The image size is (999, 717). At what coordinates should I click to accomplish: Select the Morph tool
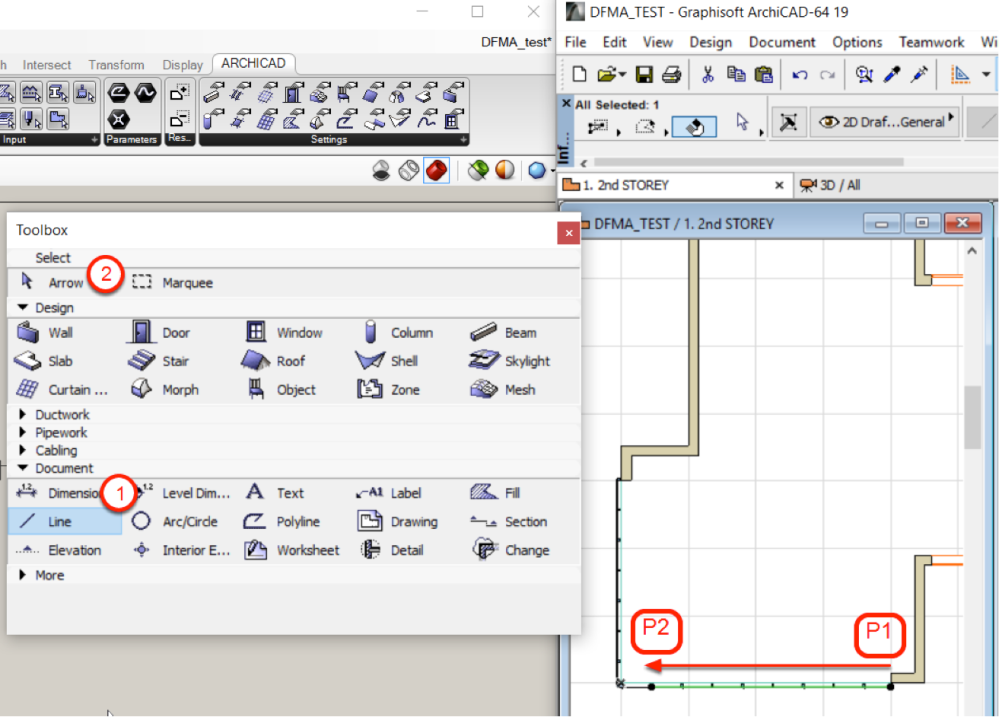(x=165, y=389)
